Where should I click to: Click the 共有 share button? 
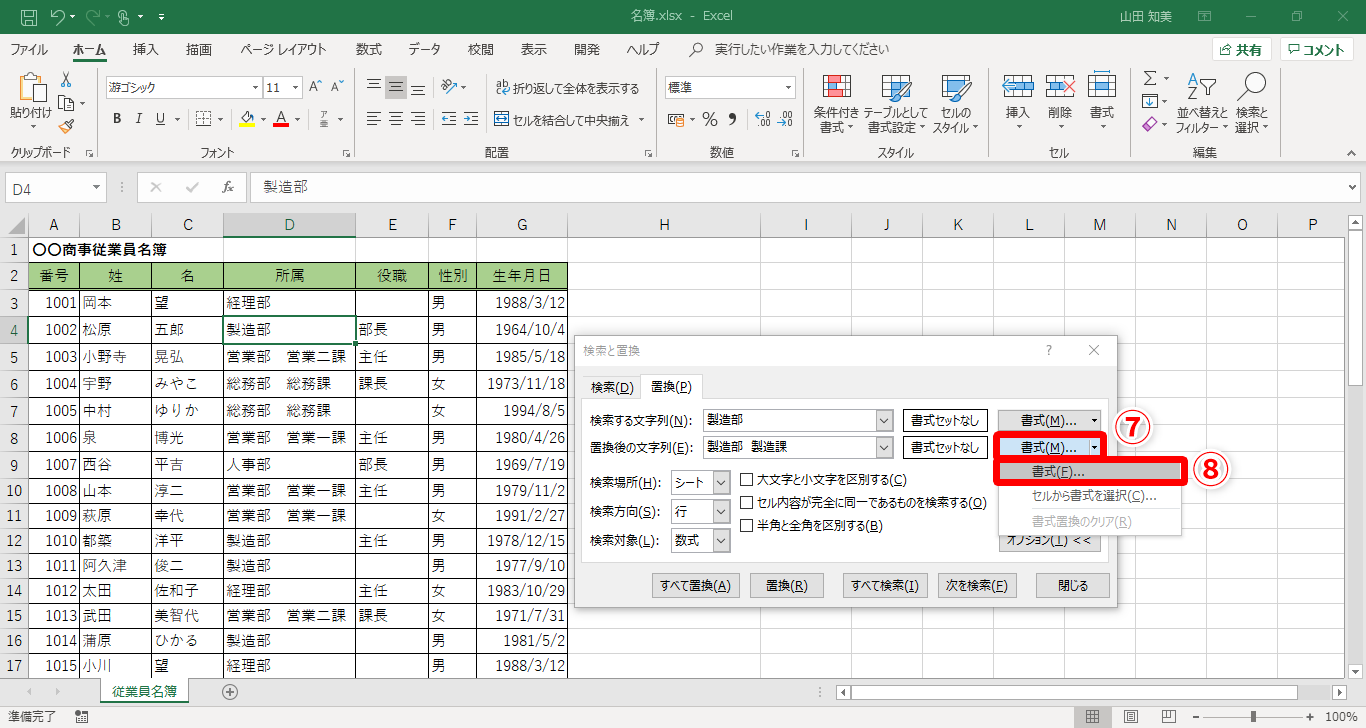pyautogui.click(x=1242, y=50)
